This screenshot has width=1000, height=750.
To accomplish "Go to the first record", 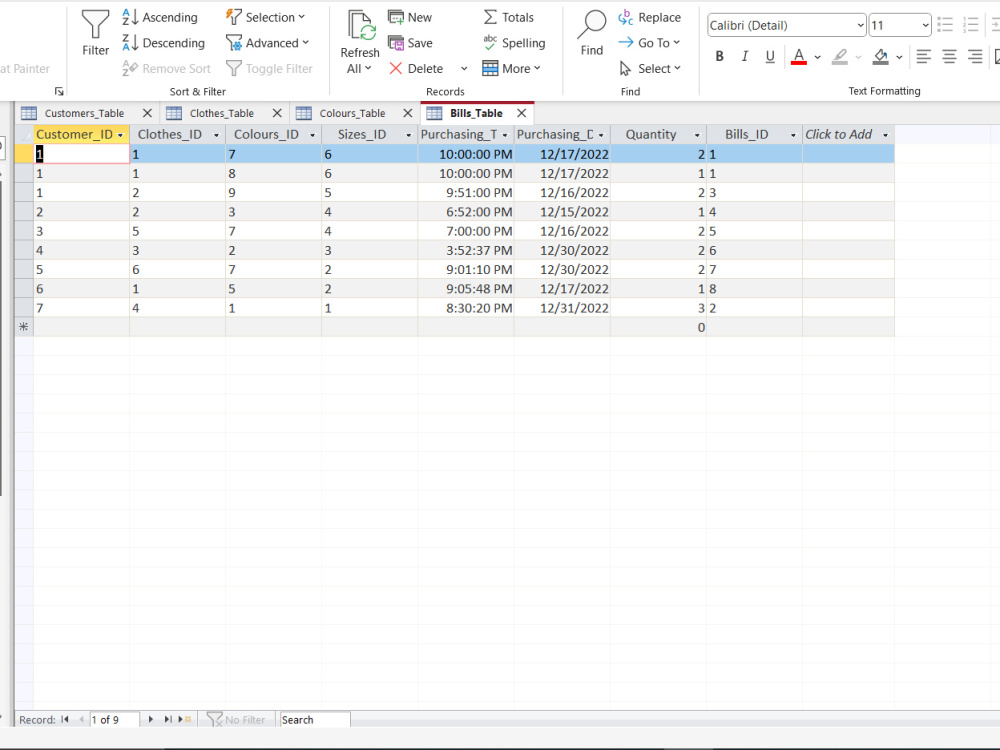I will [x=65, y=719].
